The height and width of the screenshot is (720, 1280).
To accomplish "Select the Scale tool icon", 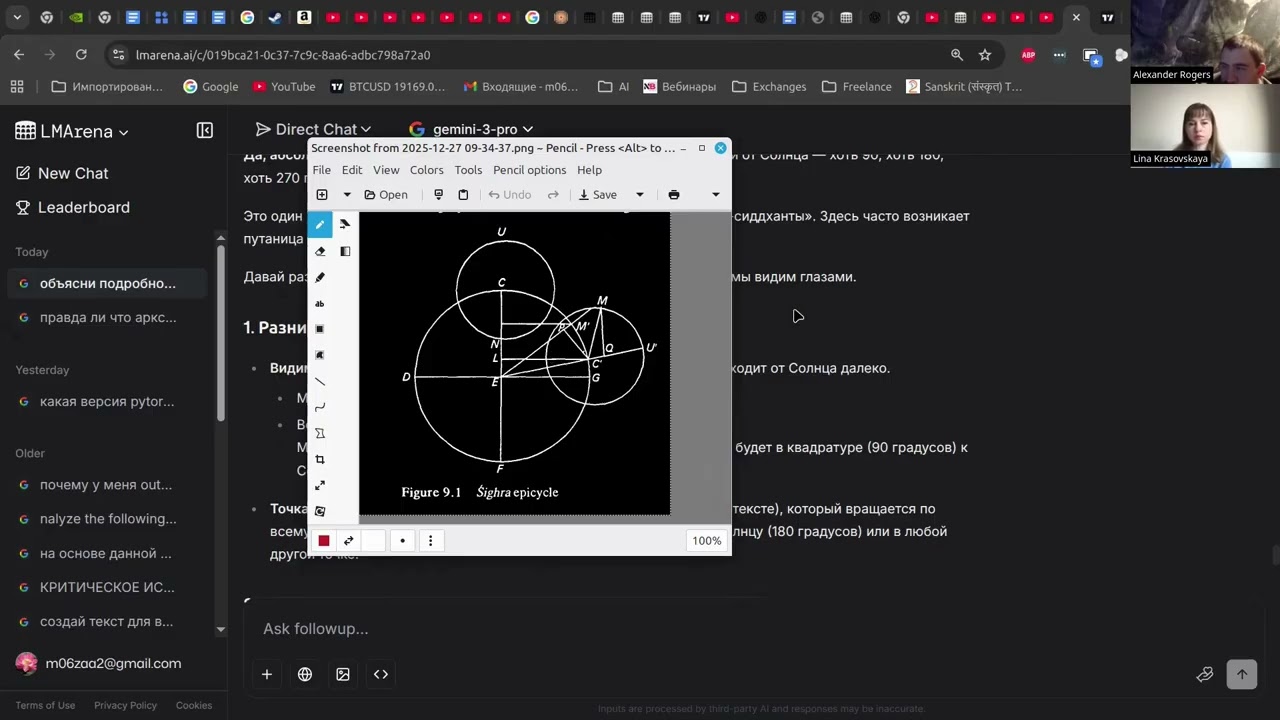I will (x=320, y=485).
